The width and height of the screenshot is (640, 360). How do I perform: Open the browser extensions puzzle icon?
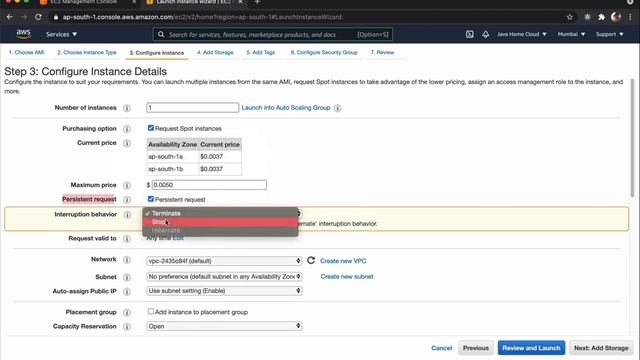601,17
